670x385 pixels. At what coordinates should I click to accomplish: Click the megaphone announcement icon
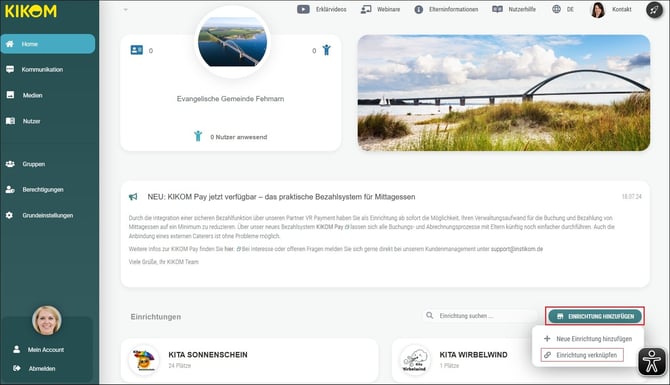coord(133,197)
